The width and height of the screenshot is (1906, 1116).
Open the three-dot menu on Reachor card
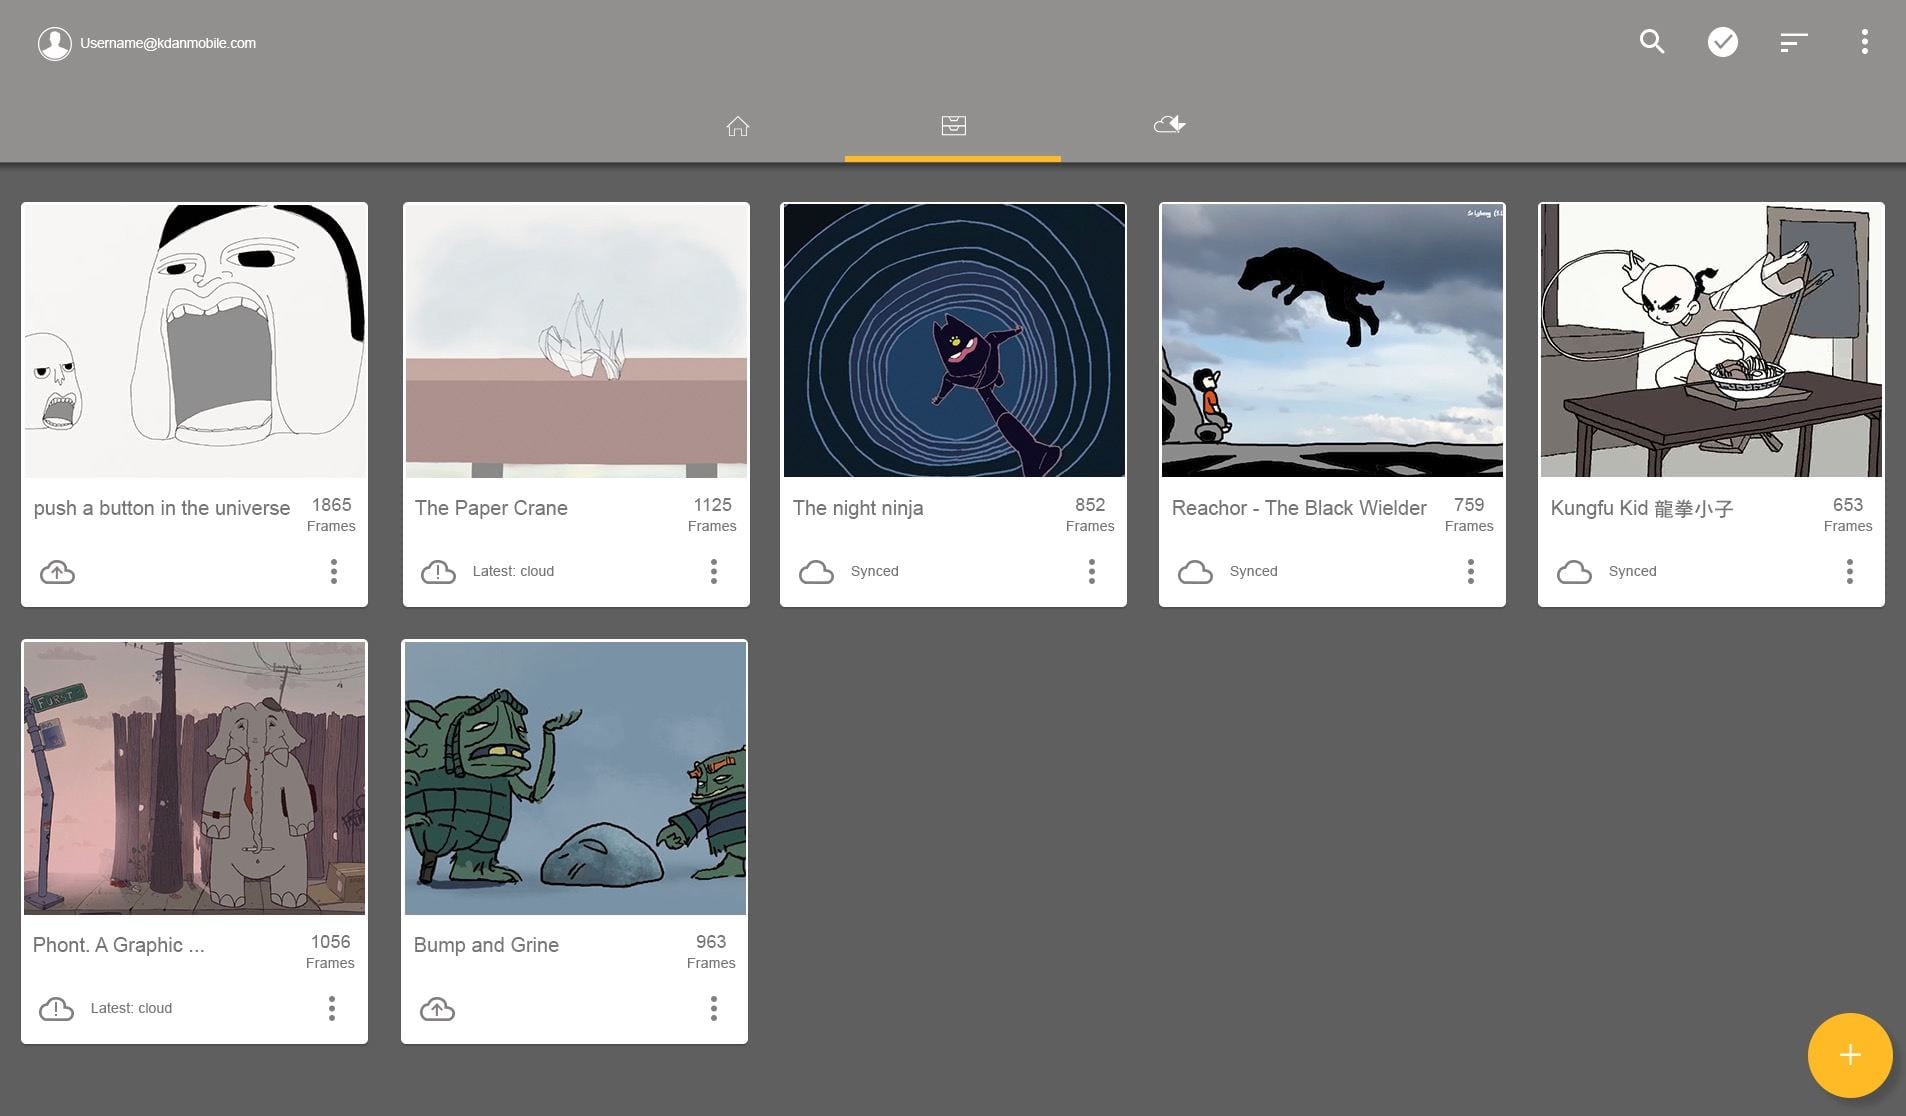click(1470, 571)
